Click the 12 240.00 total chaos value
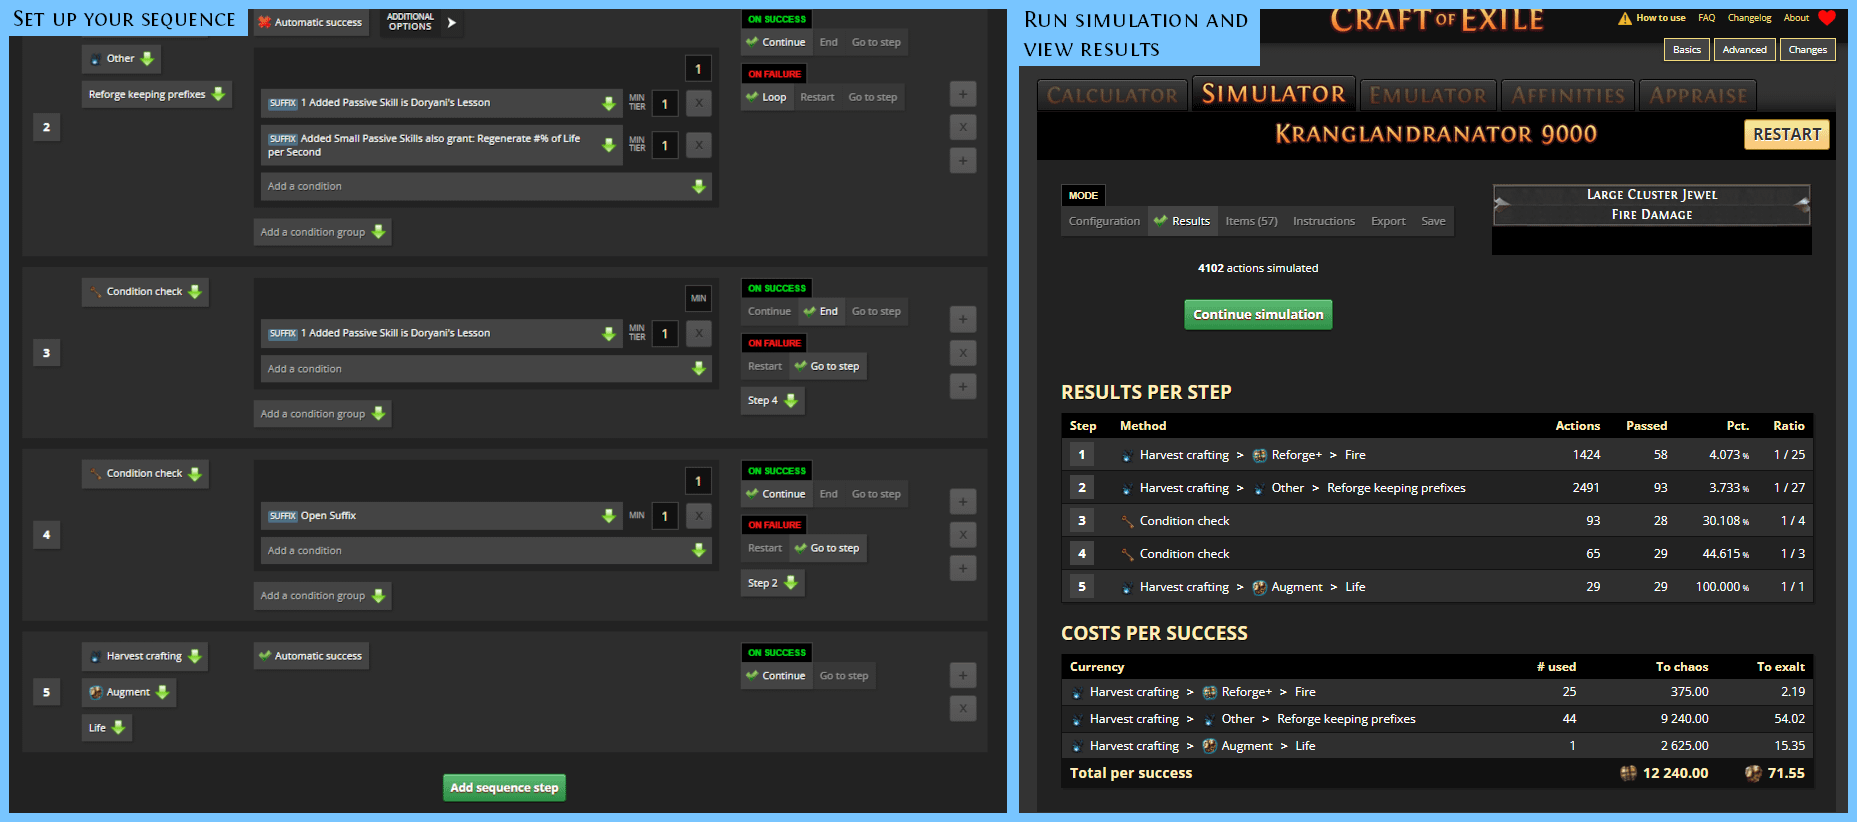This screenshot has width=1857, height=822. click(1675, 773)
